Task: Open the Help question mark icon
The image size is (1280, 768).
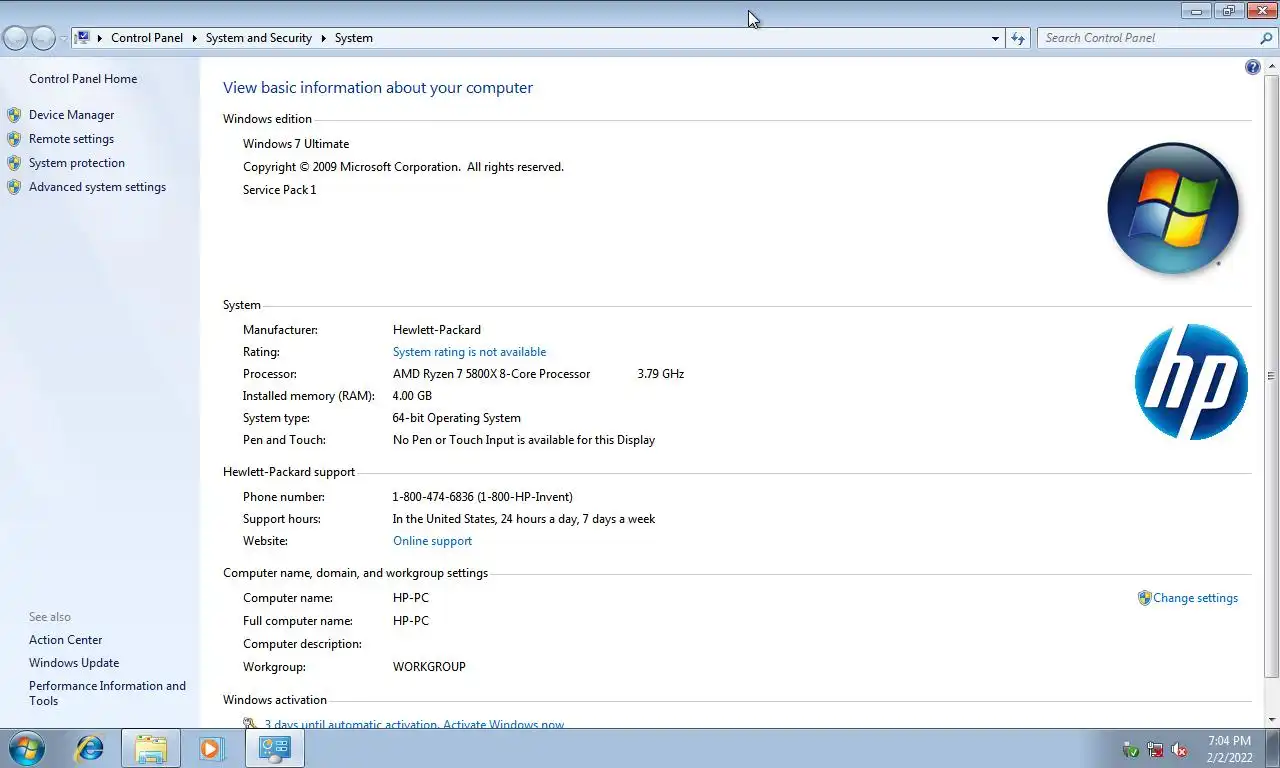Action: click(1253, 67)
